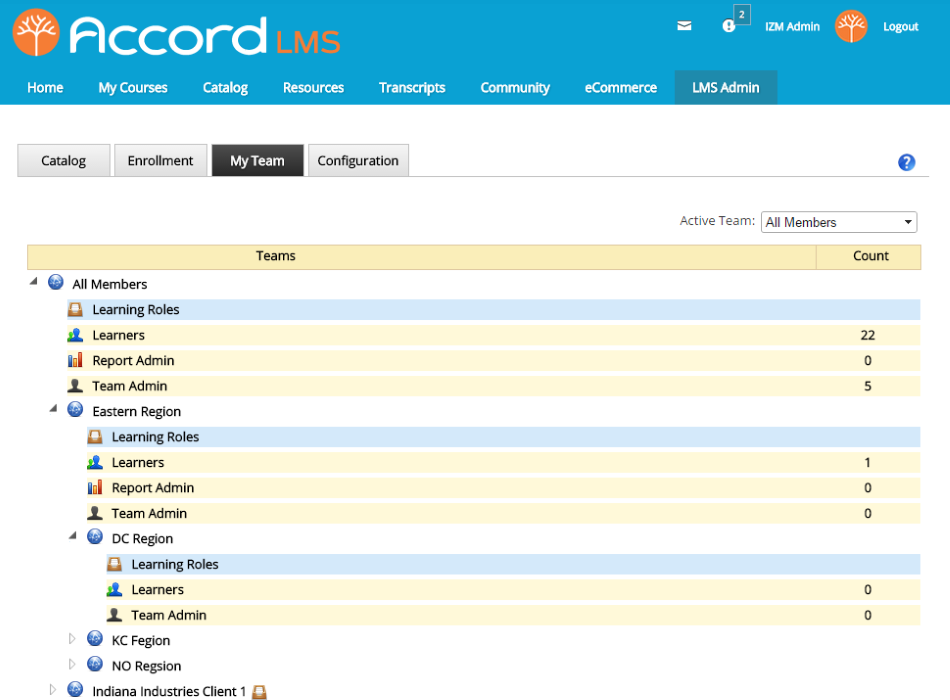Click the Team Admin label under DC Region
This screenshot has height=700, width=950.
pos(169,615)
